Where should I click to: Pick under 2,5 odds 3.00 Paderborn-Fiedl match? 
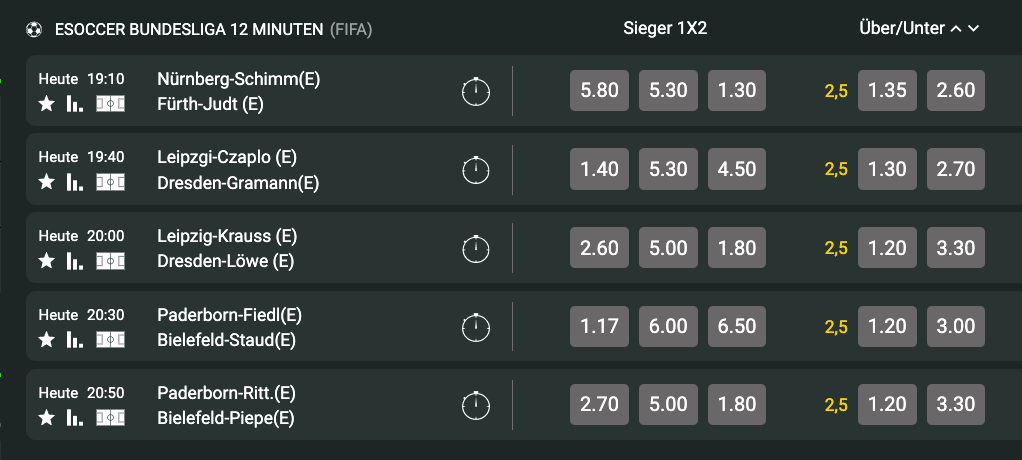[x=956, y=326]
